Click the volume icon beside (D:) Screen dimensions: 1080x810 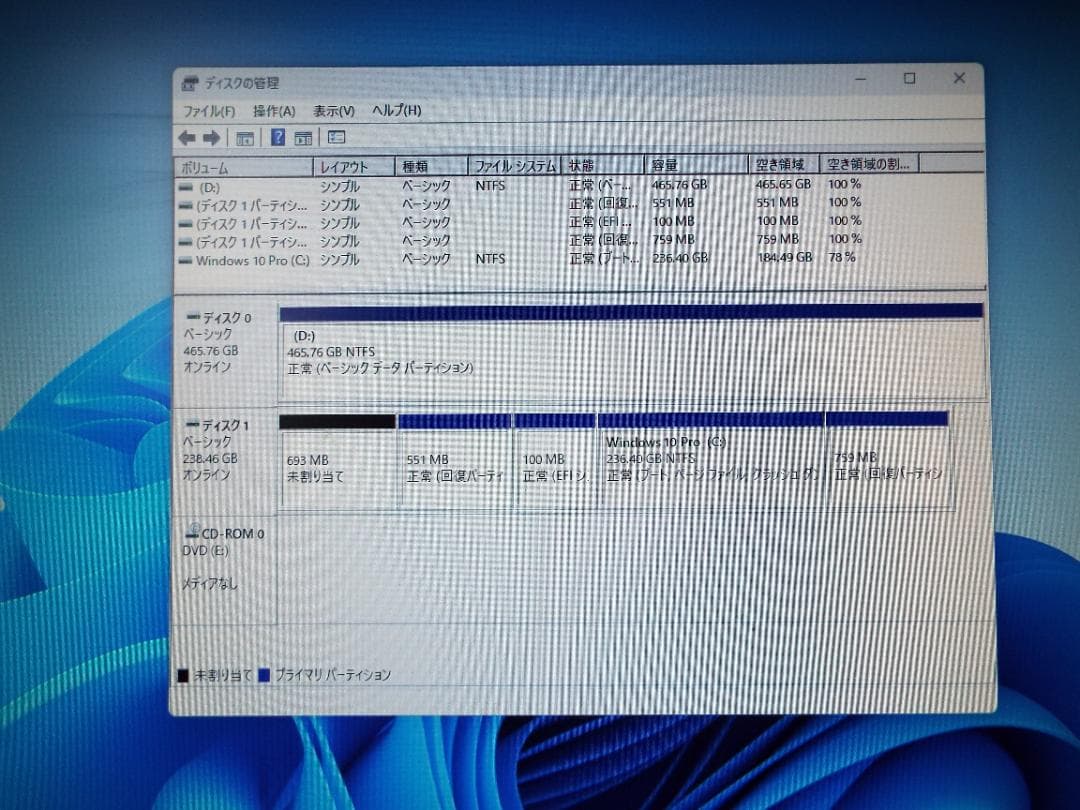186,184
